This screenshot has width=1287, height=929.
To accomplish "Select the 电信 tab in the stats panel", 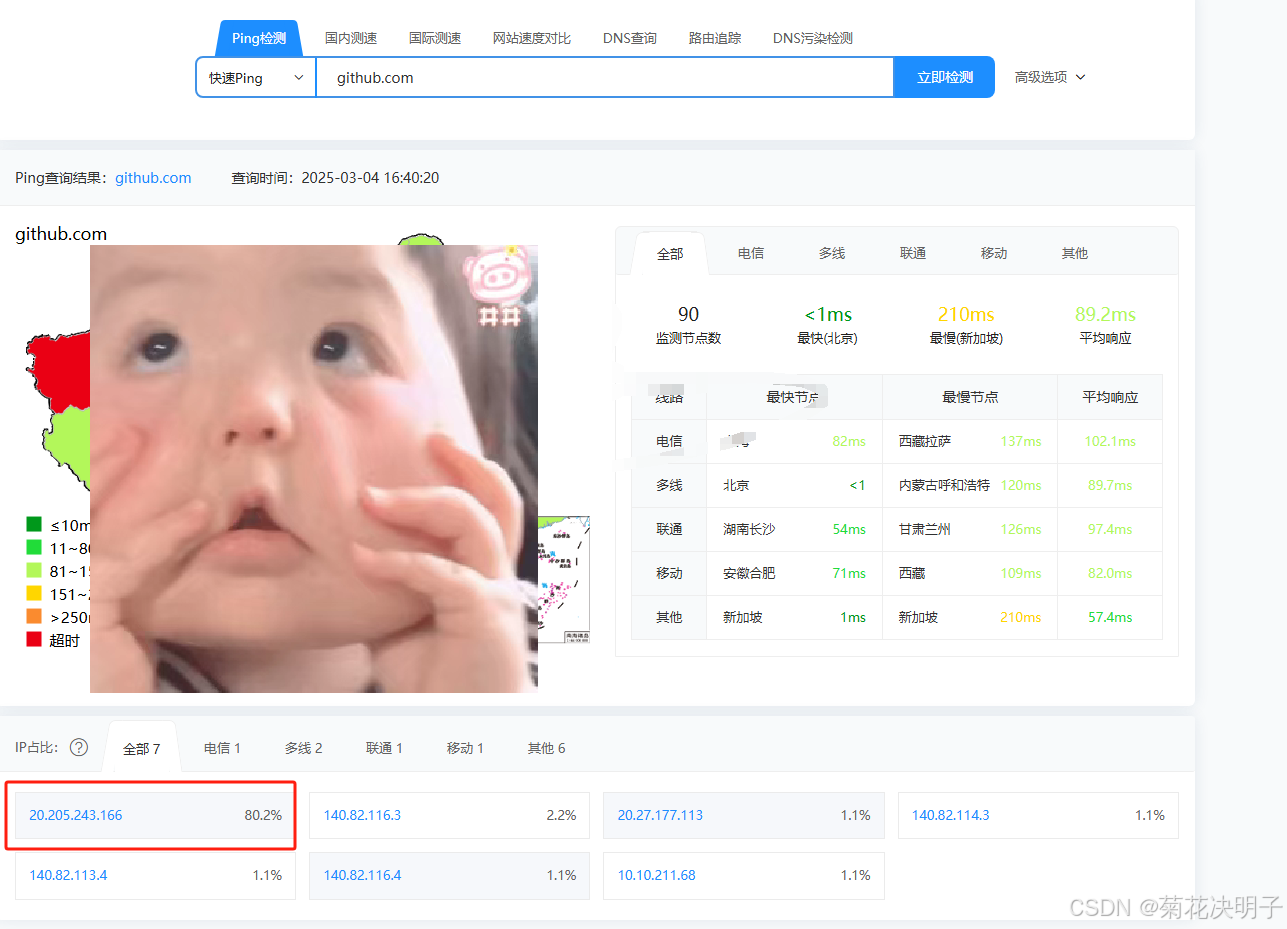I will pyautogui.click(x=751, y=253).
